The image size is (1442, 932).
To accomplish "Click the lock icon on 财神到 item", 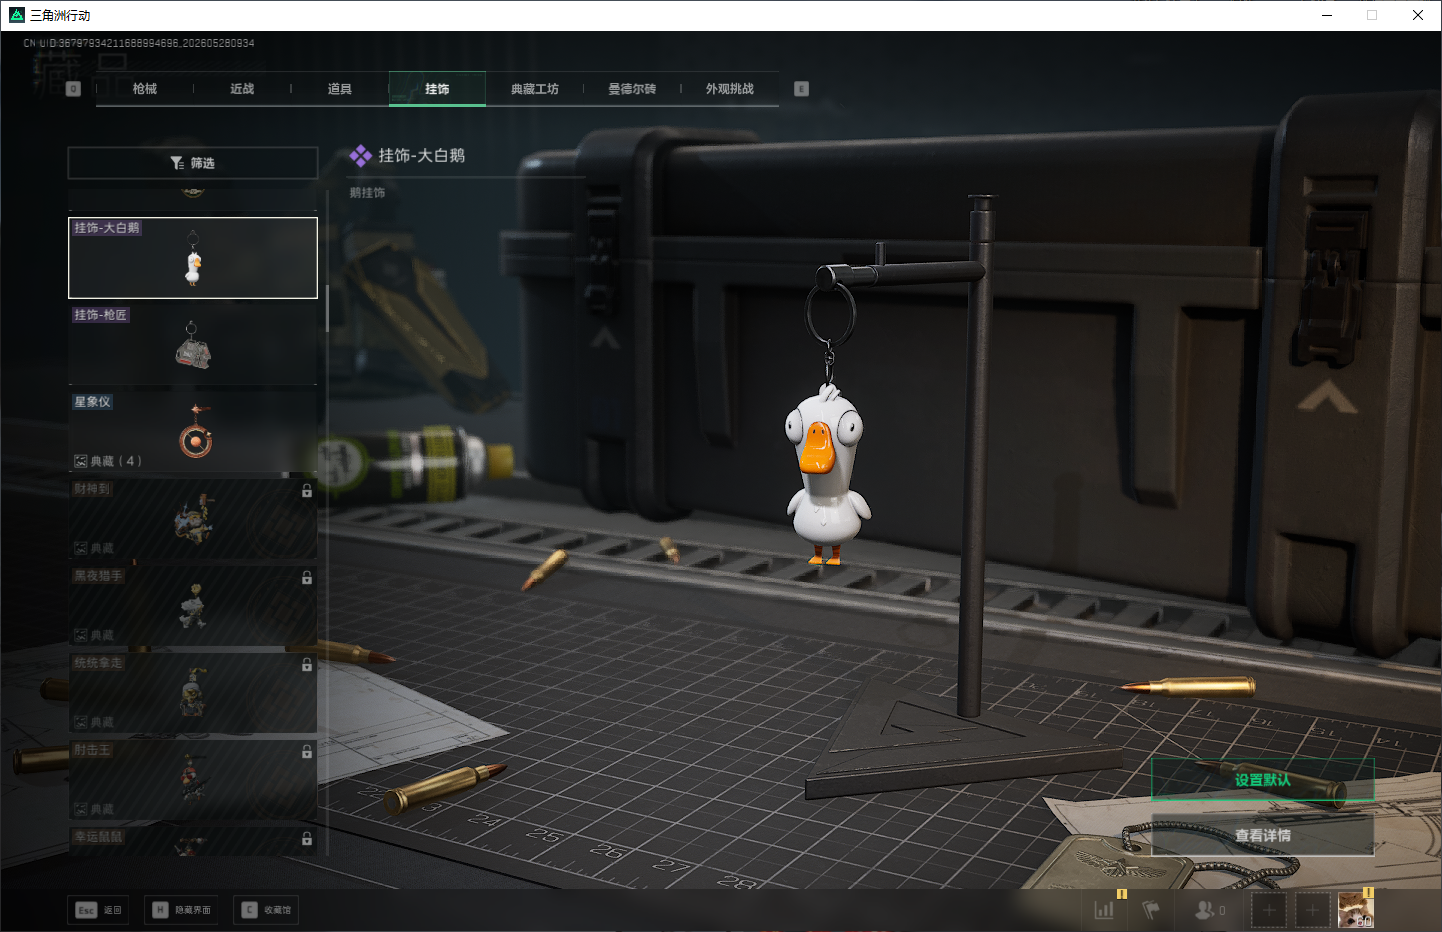I will [307, 491].
